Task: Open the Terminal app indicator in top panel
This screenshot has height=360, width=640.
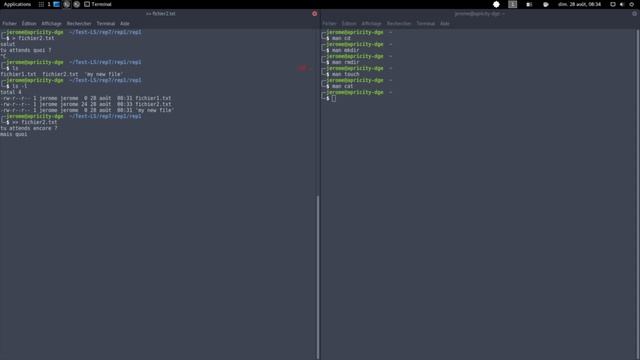Action: tap(98, 4)
